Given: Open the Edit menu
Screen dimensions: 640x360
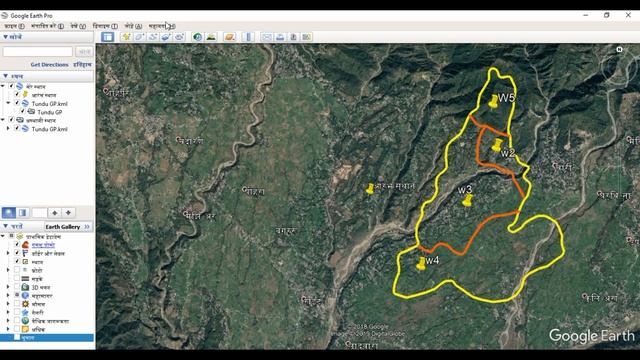Looking at the screenshot, I should pos(47,26).
